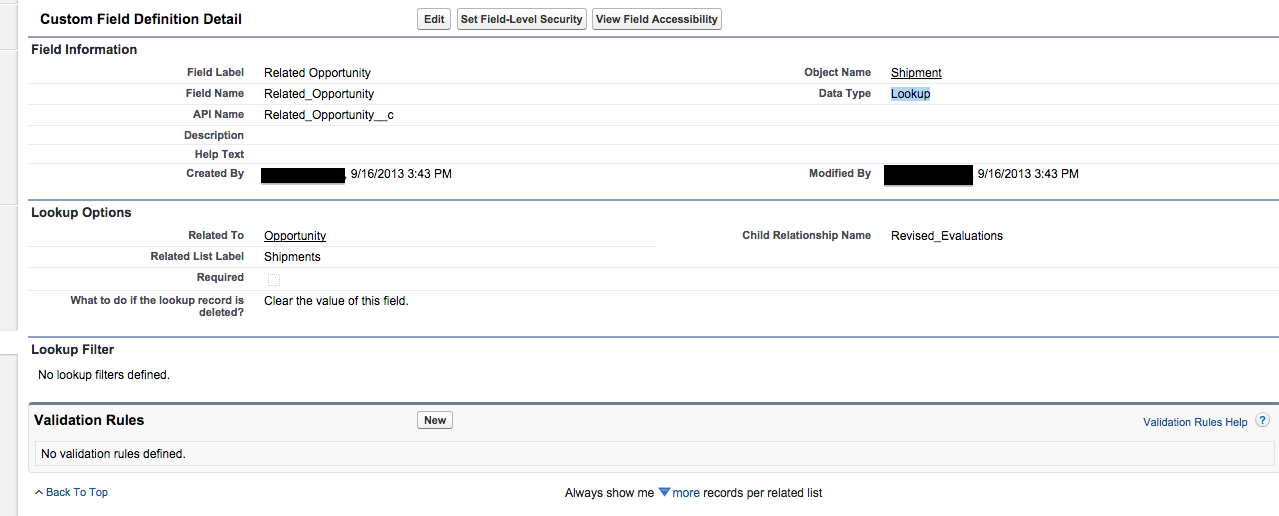Click the blue down triangle for fewer records
This screenshot has height=516, width=1279.
point(664,492)
